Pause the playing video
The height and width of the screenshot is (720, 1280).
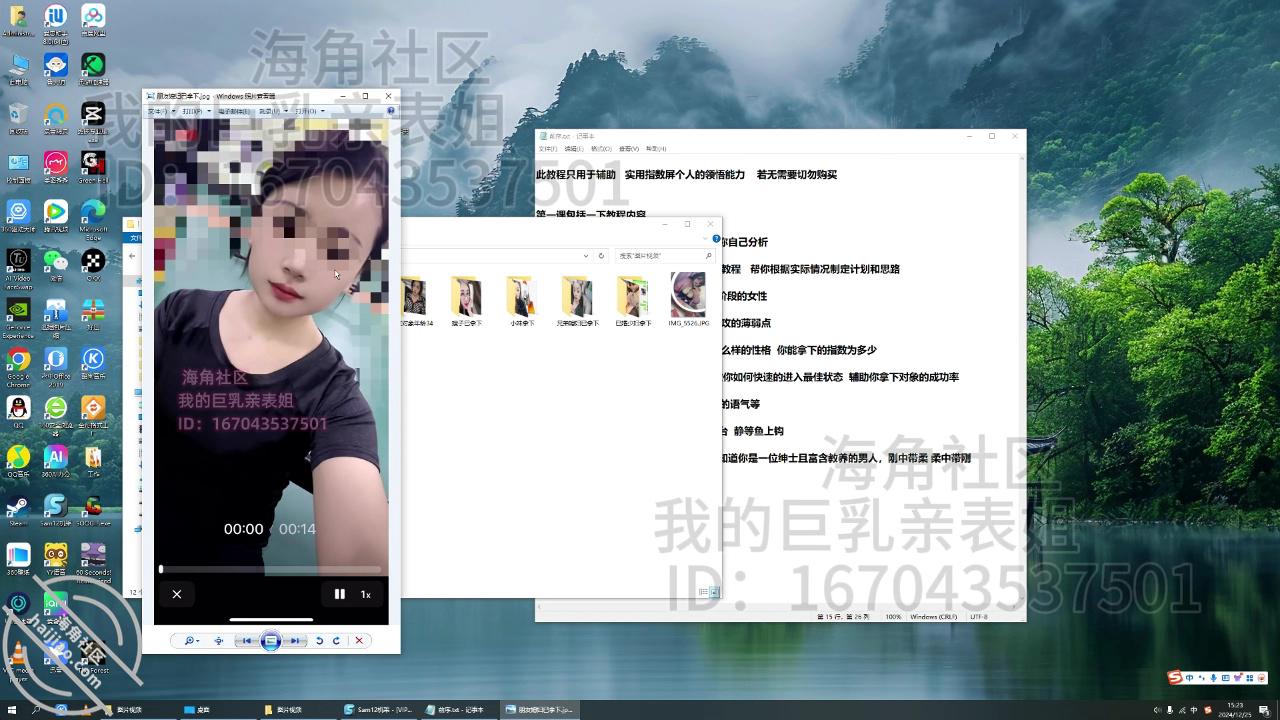point(339,594)
